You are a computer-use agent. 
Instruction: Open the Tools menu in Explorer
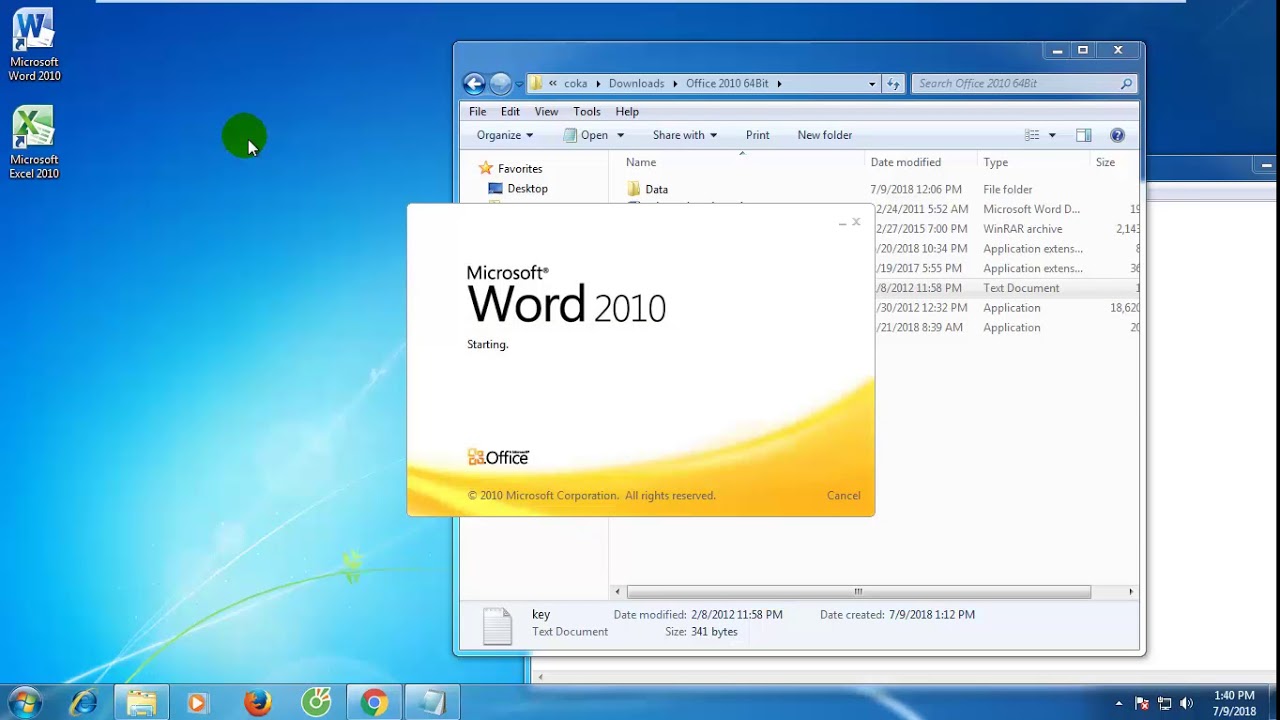[x=587, y=112]
